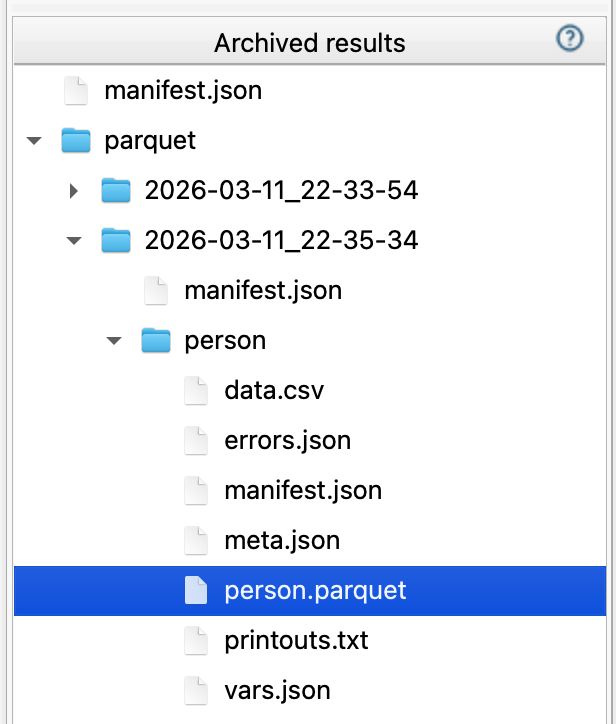Select meta.json in the tree
The height and width of the screenshot is (724, 616).
coord(282,540)
